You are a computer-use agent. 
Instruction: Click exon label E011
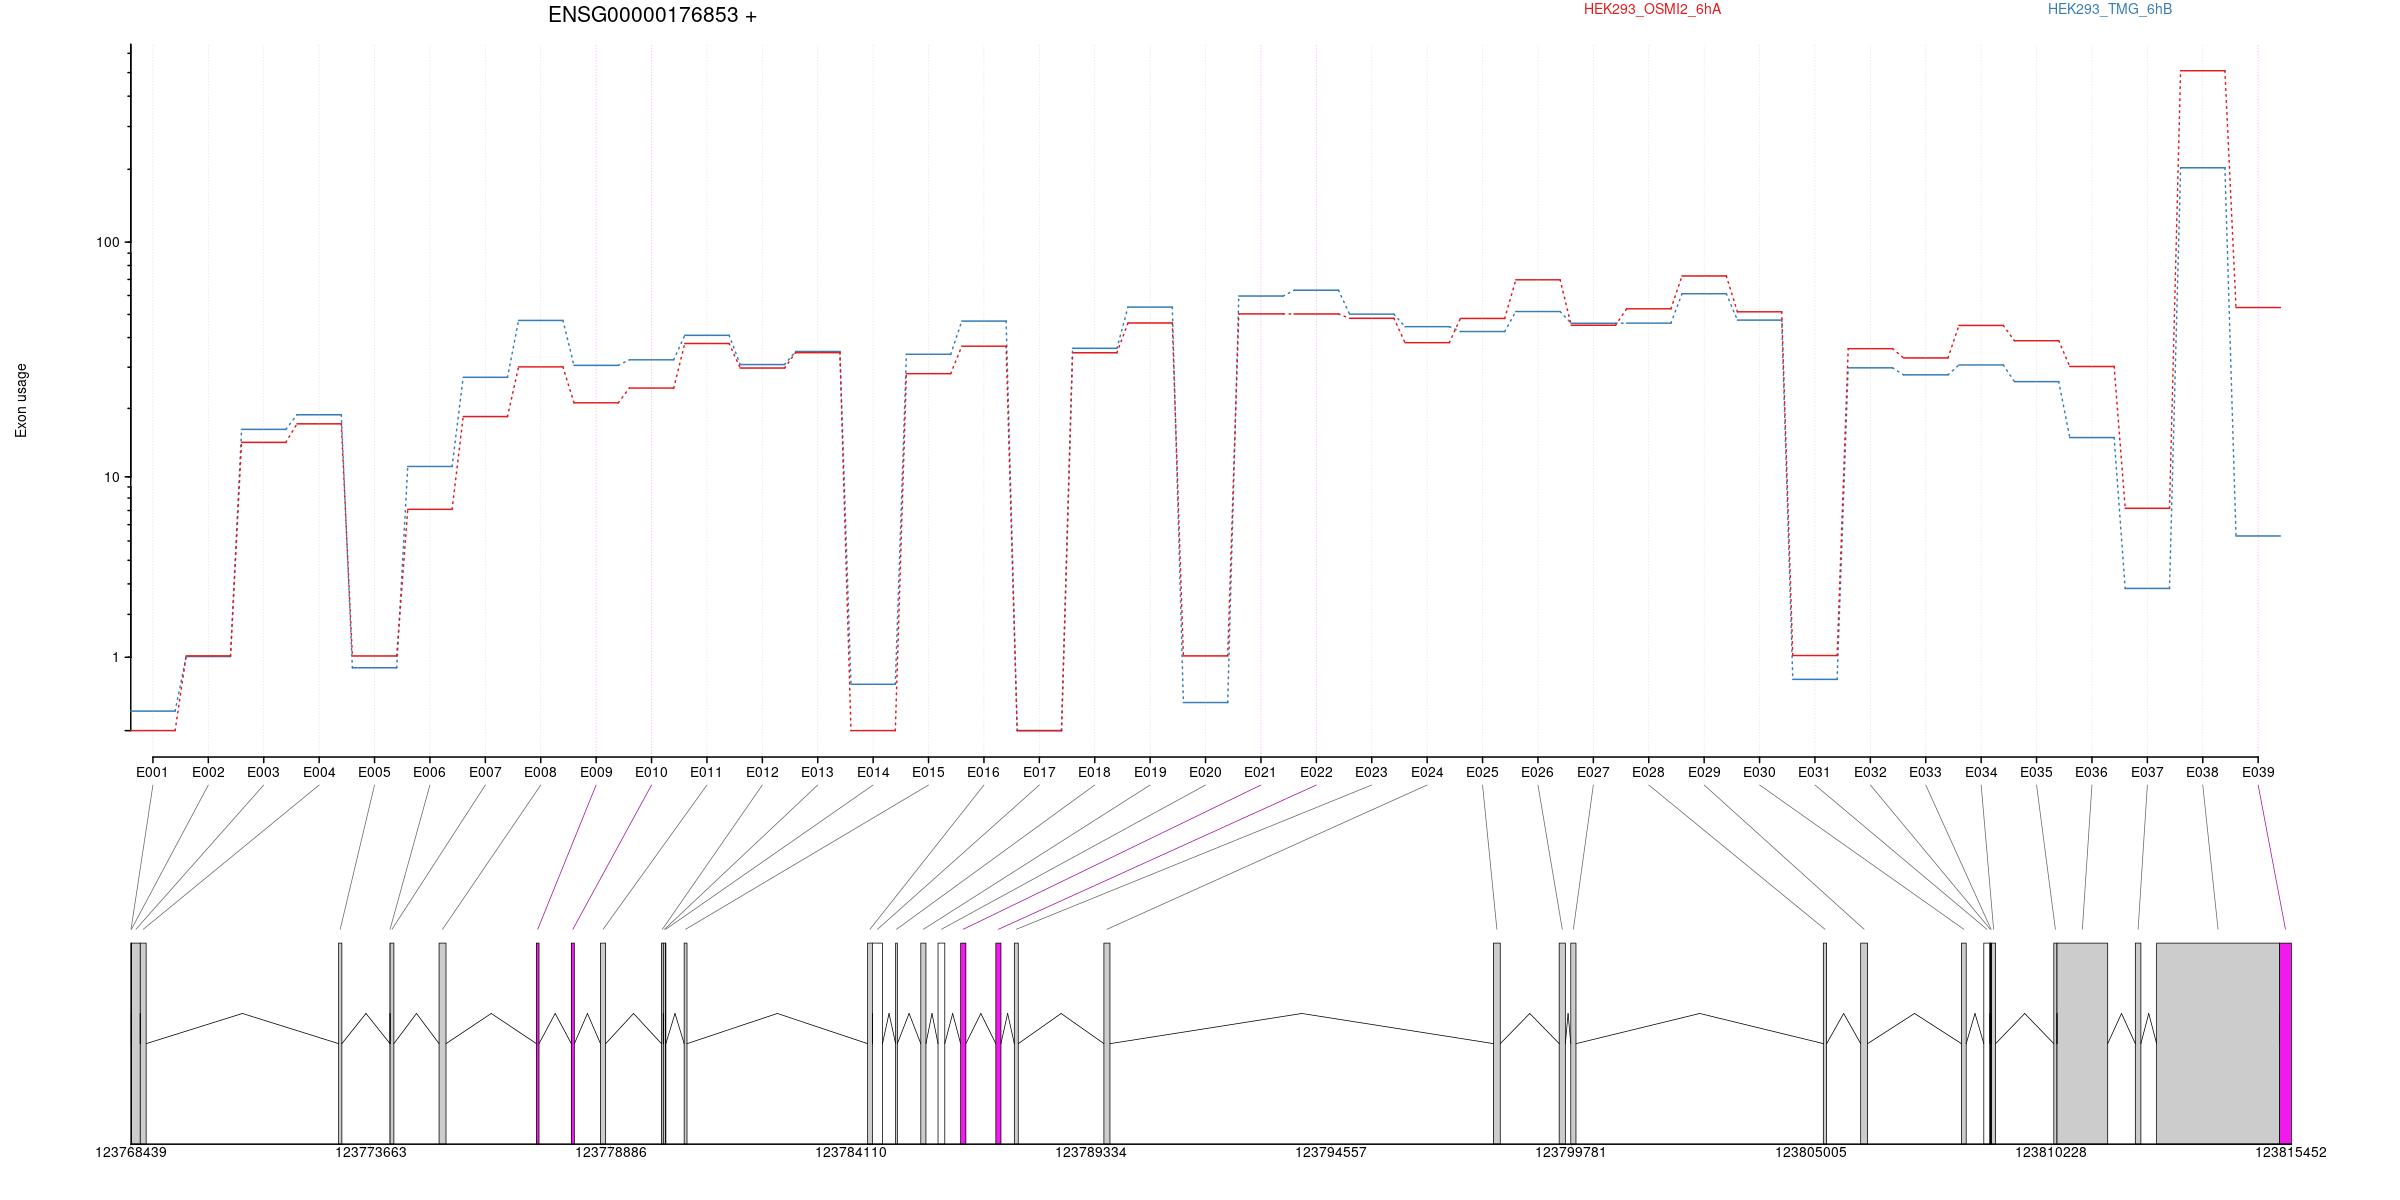(706, 772)
